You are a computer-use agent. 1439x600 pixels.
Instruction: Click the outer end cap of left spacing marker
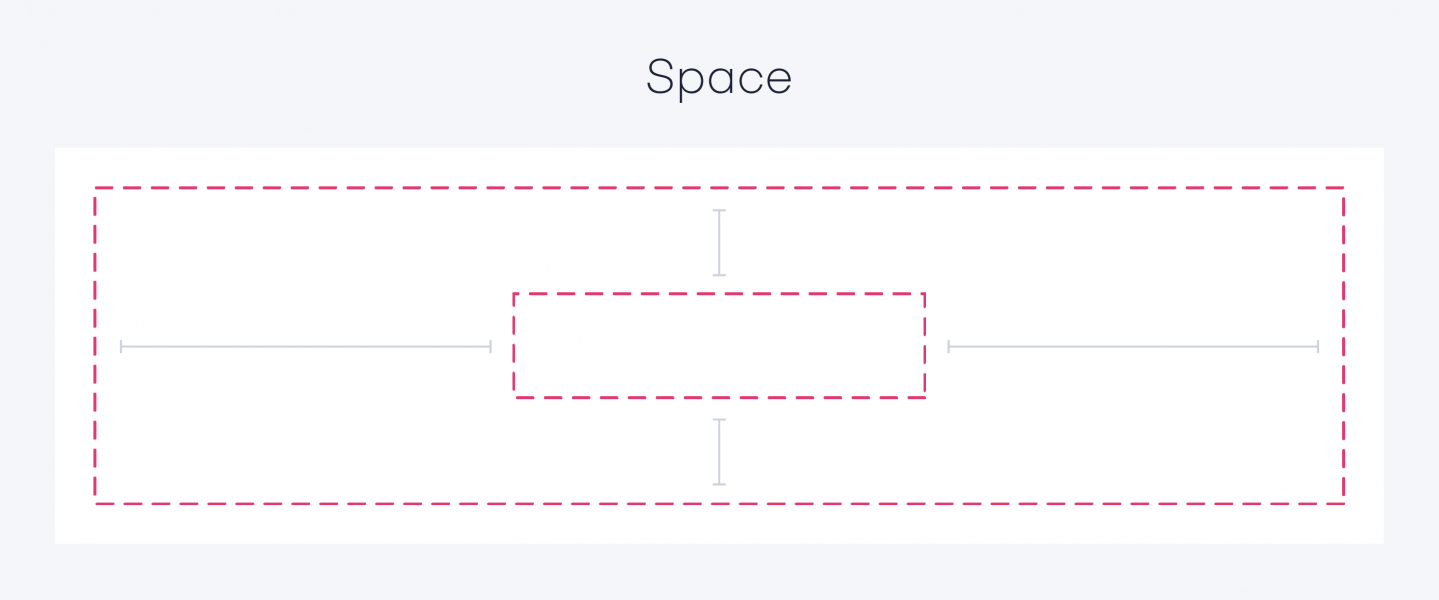[121, 347]
